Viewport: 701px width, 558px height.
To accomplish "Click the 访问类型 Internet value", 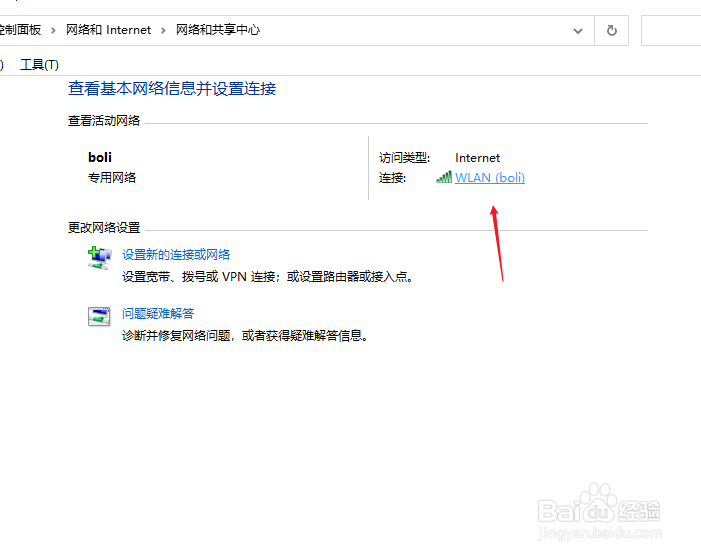I will point(477,158).
